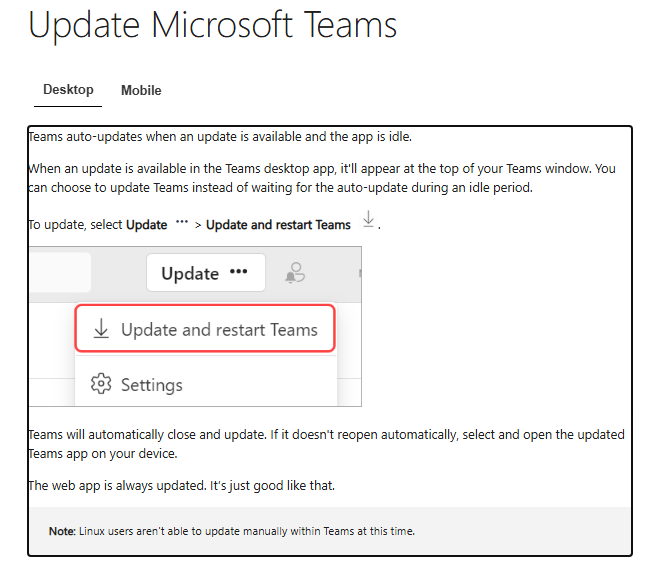Click the bold Update word in instructions

click(146, 225)
